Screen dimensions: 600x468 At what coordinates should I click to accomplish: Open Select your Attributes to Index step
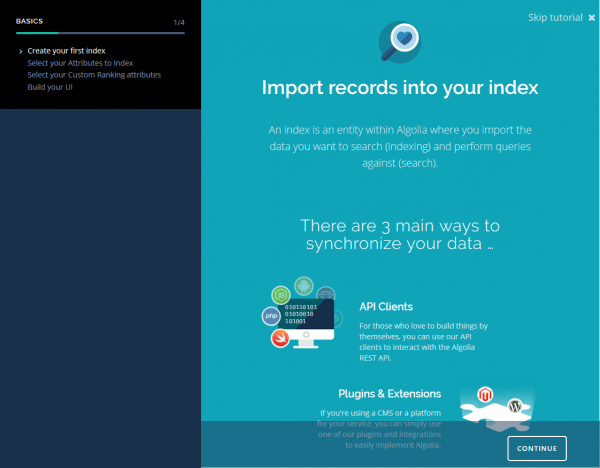[80, 63]
